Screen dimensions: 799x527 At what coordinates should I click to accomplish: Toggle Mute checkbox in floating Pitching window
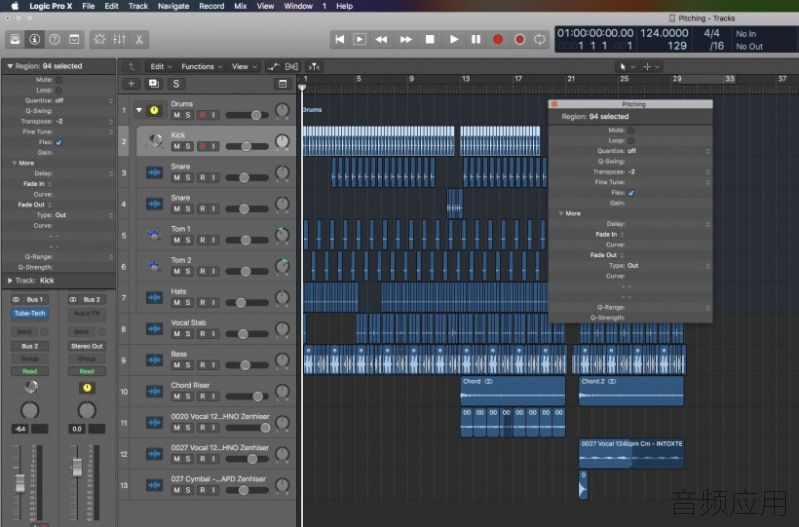click(631, 130)
